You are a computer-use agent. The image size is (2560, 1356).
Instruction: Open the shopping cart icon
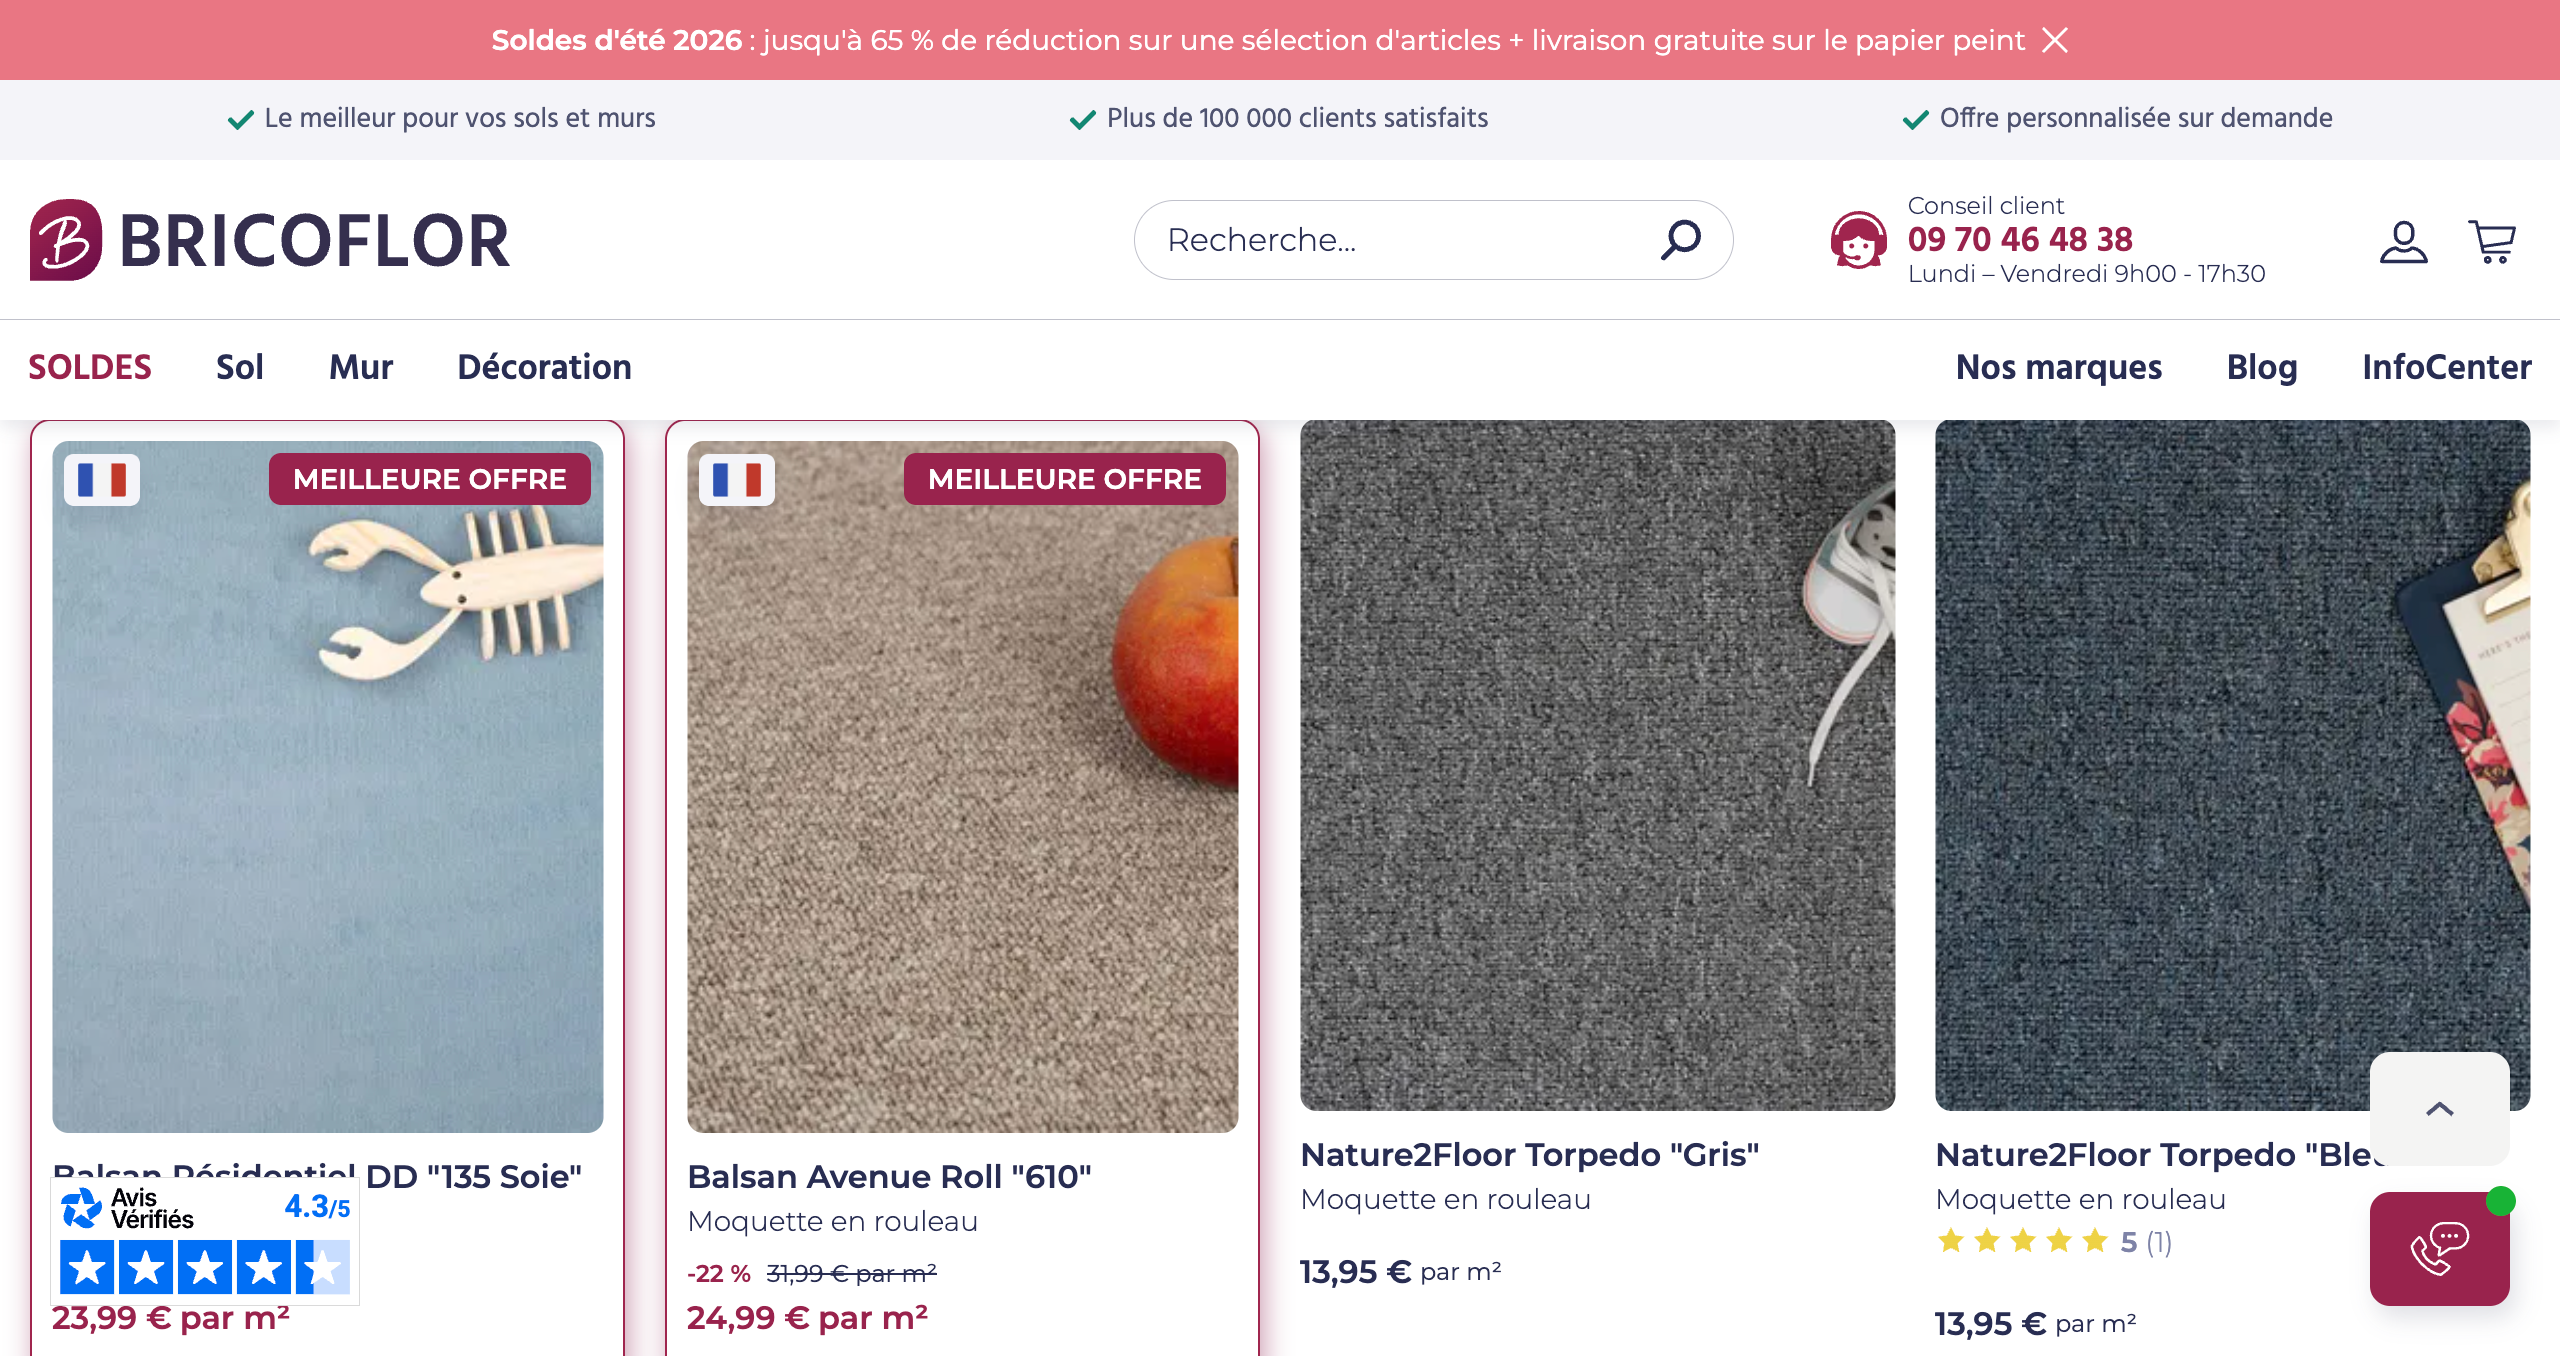[x=2492, y=241]
